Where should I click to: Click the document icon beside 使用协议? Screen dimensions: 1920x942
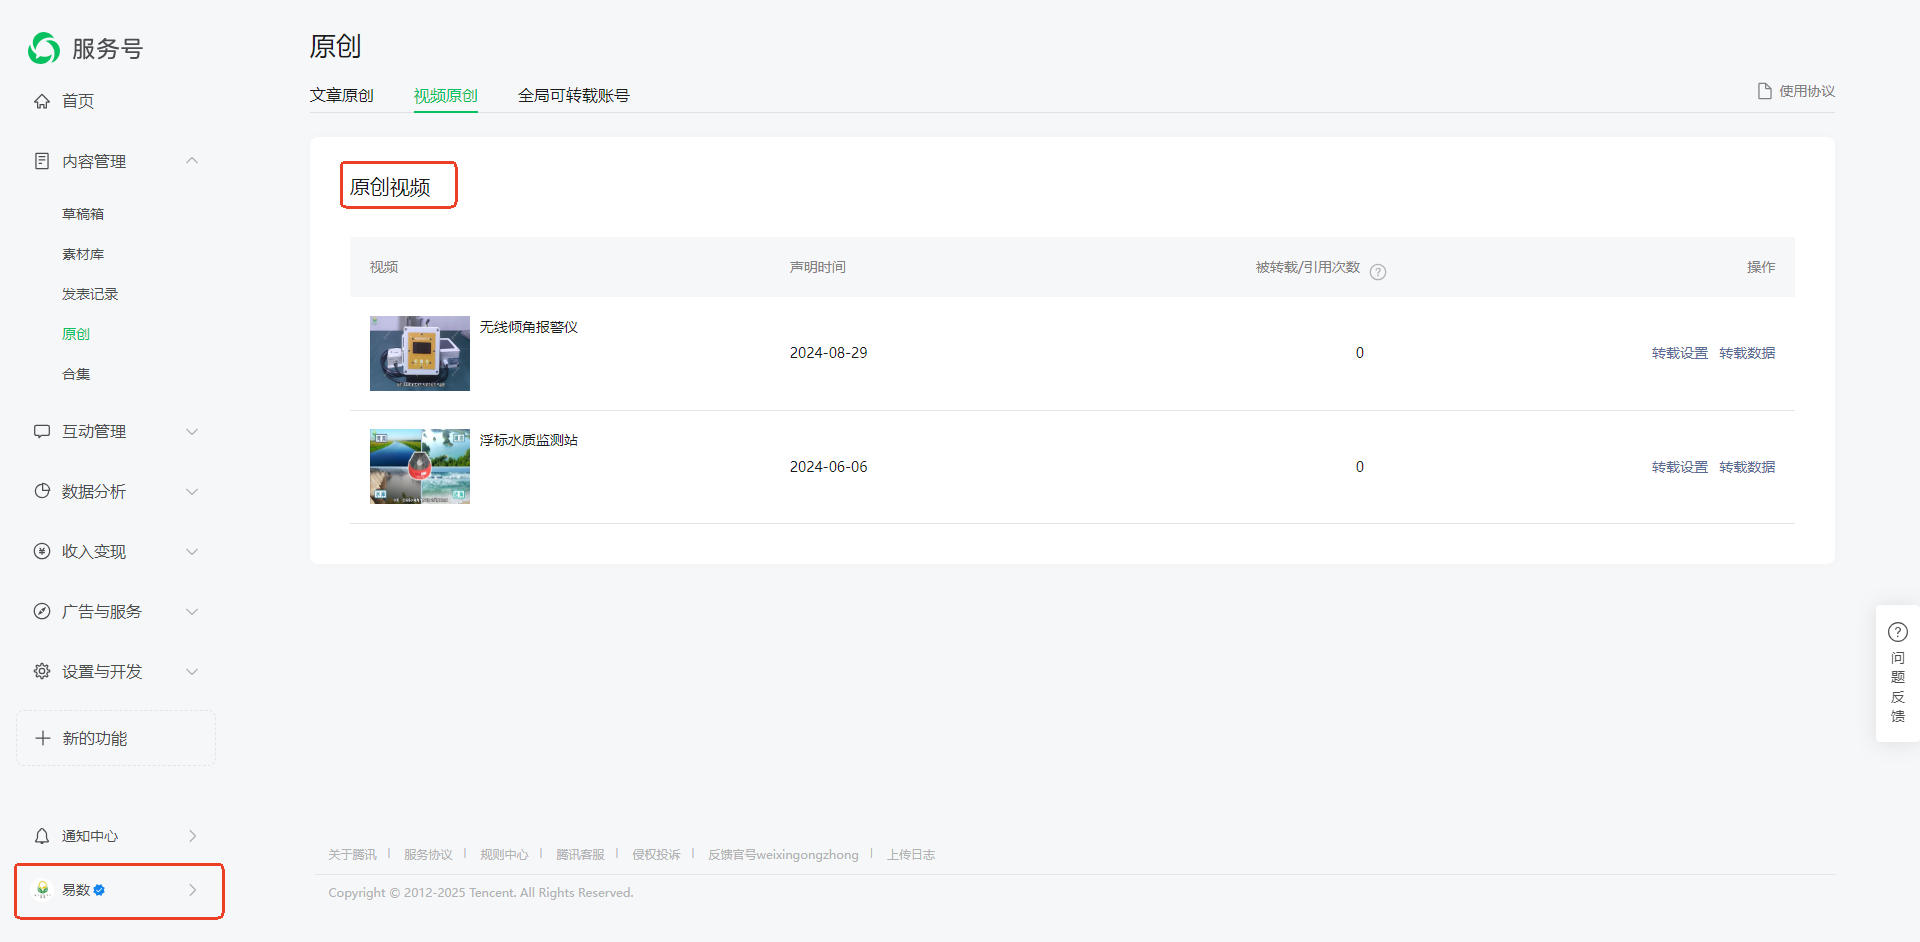click(x=1765, y=91)
